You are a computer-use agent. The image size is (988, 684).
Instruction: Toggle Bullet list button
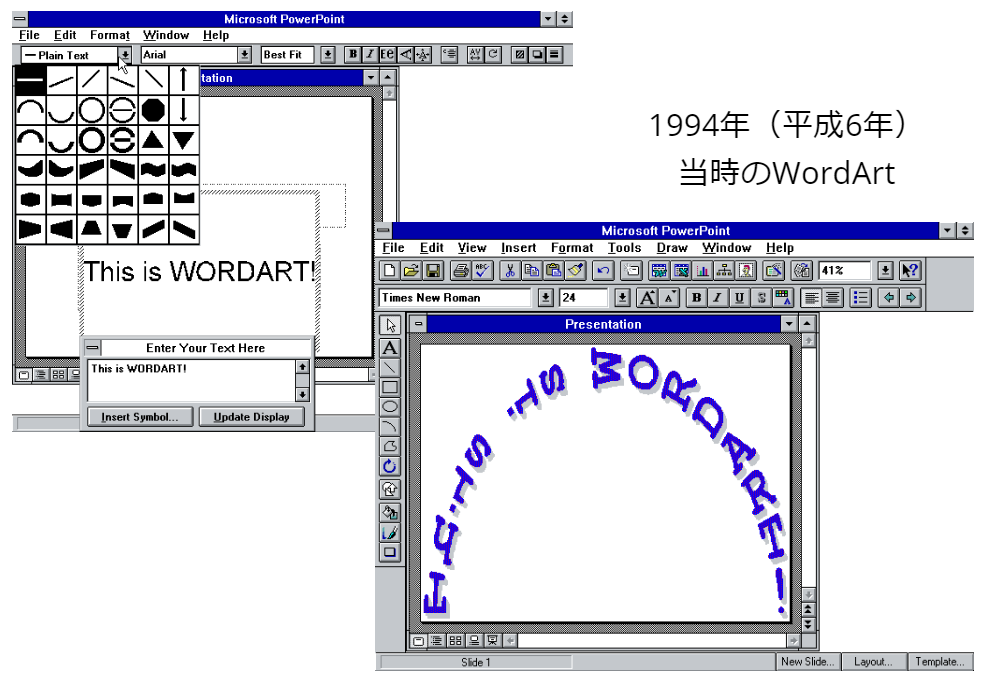click(860, 298)
